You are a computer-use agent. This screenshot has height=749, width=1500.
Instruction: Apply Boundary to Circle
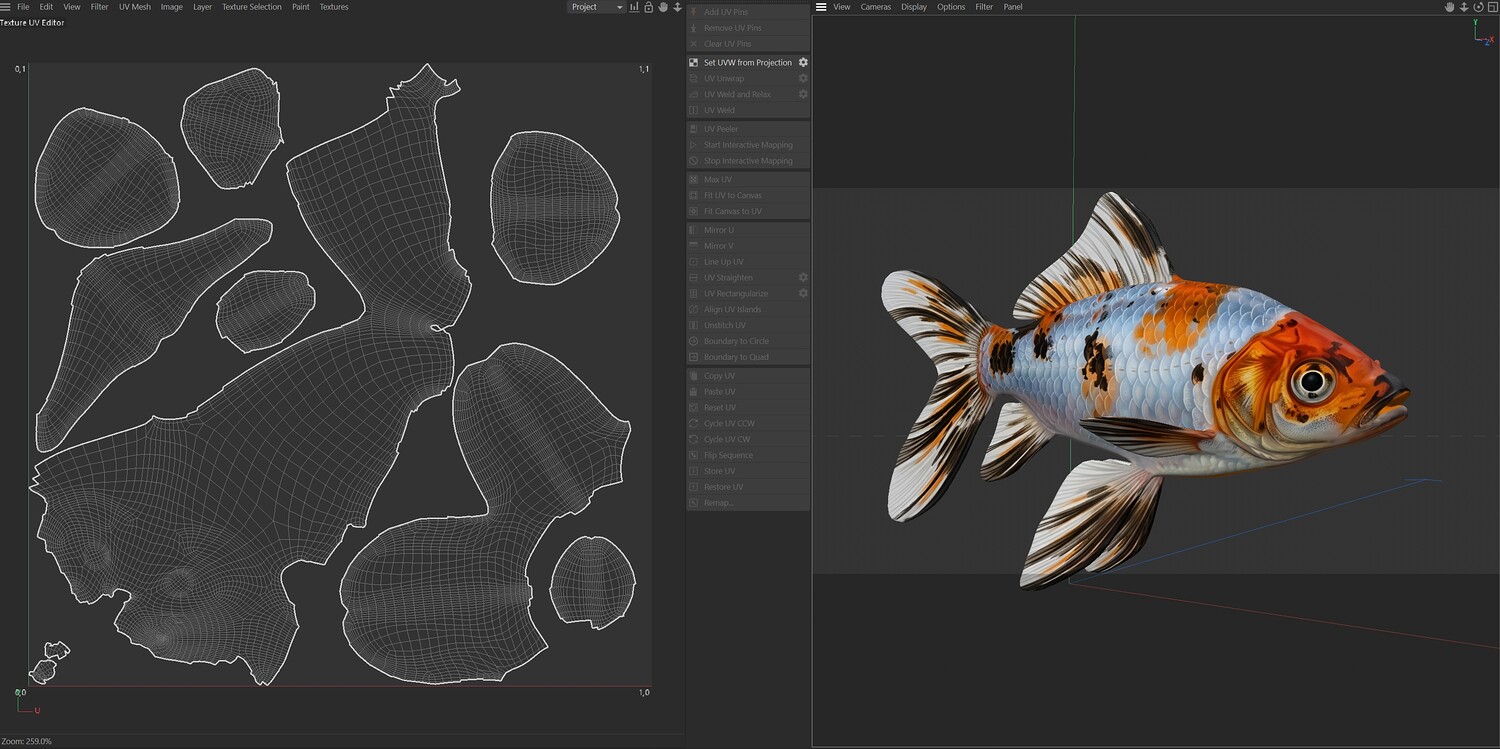click(x=748, y=342)
